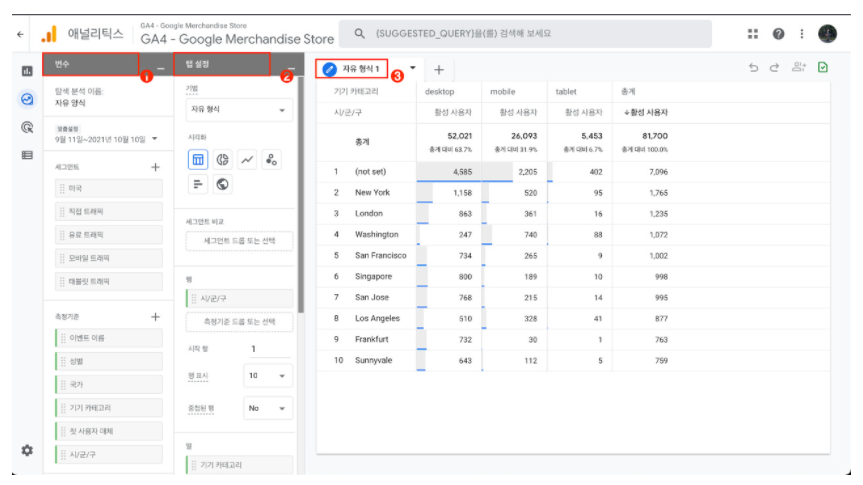Select the 직접 트래픽 segment chip
The width and height of the screenshot is (863, 485).
pyautogui.click(x=109, y=211)
